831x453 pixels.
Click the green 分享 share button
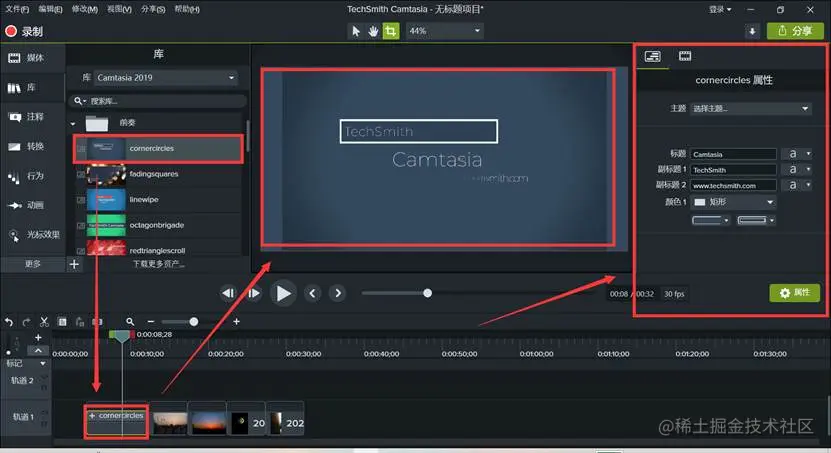(x=795, y=31)
